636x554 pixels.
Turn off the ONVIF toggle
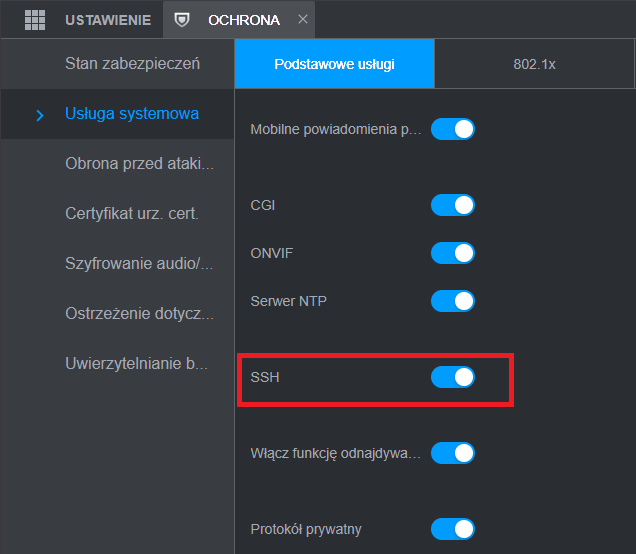click(452, 253)
